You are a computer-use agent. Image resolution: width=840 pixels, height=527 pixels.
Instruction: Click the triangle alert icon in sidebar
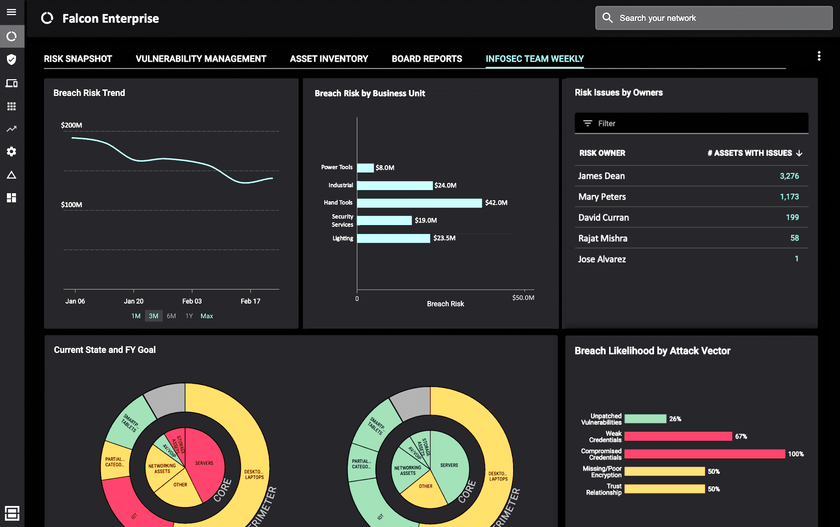point(11,175)
